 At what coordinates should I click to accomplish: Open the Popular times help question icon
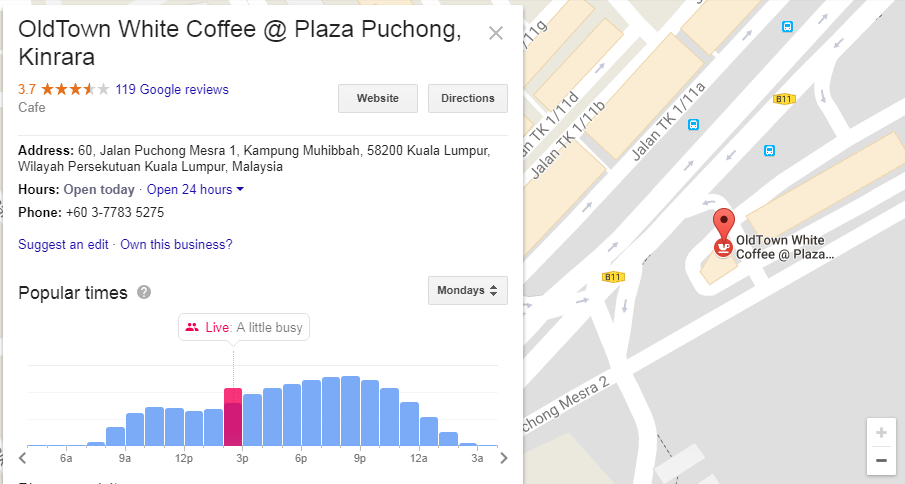pyautogui.click(x=144, y=292)
